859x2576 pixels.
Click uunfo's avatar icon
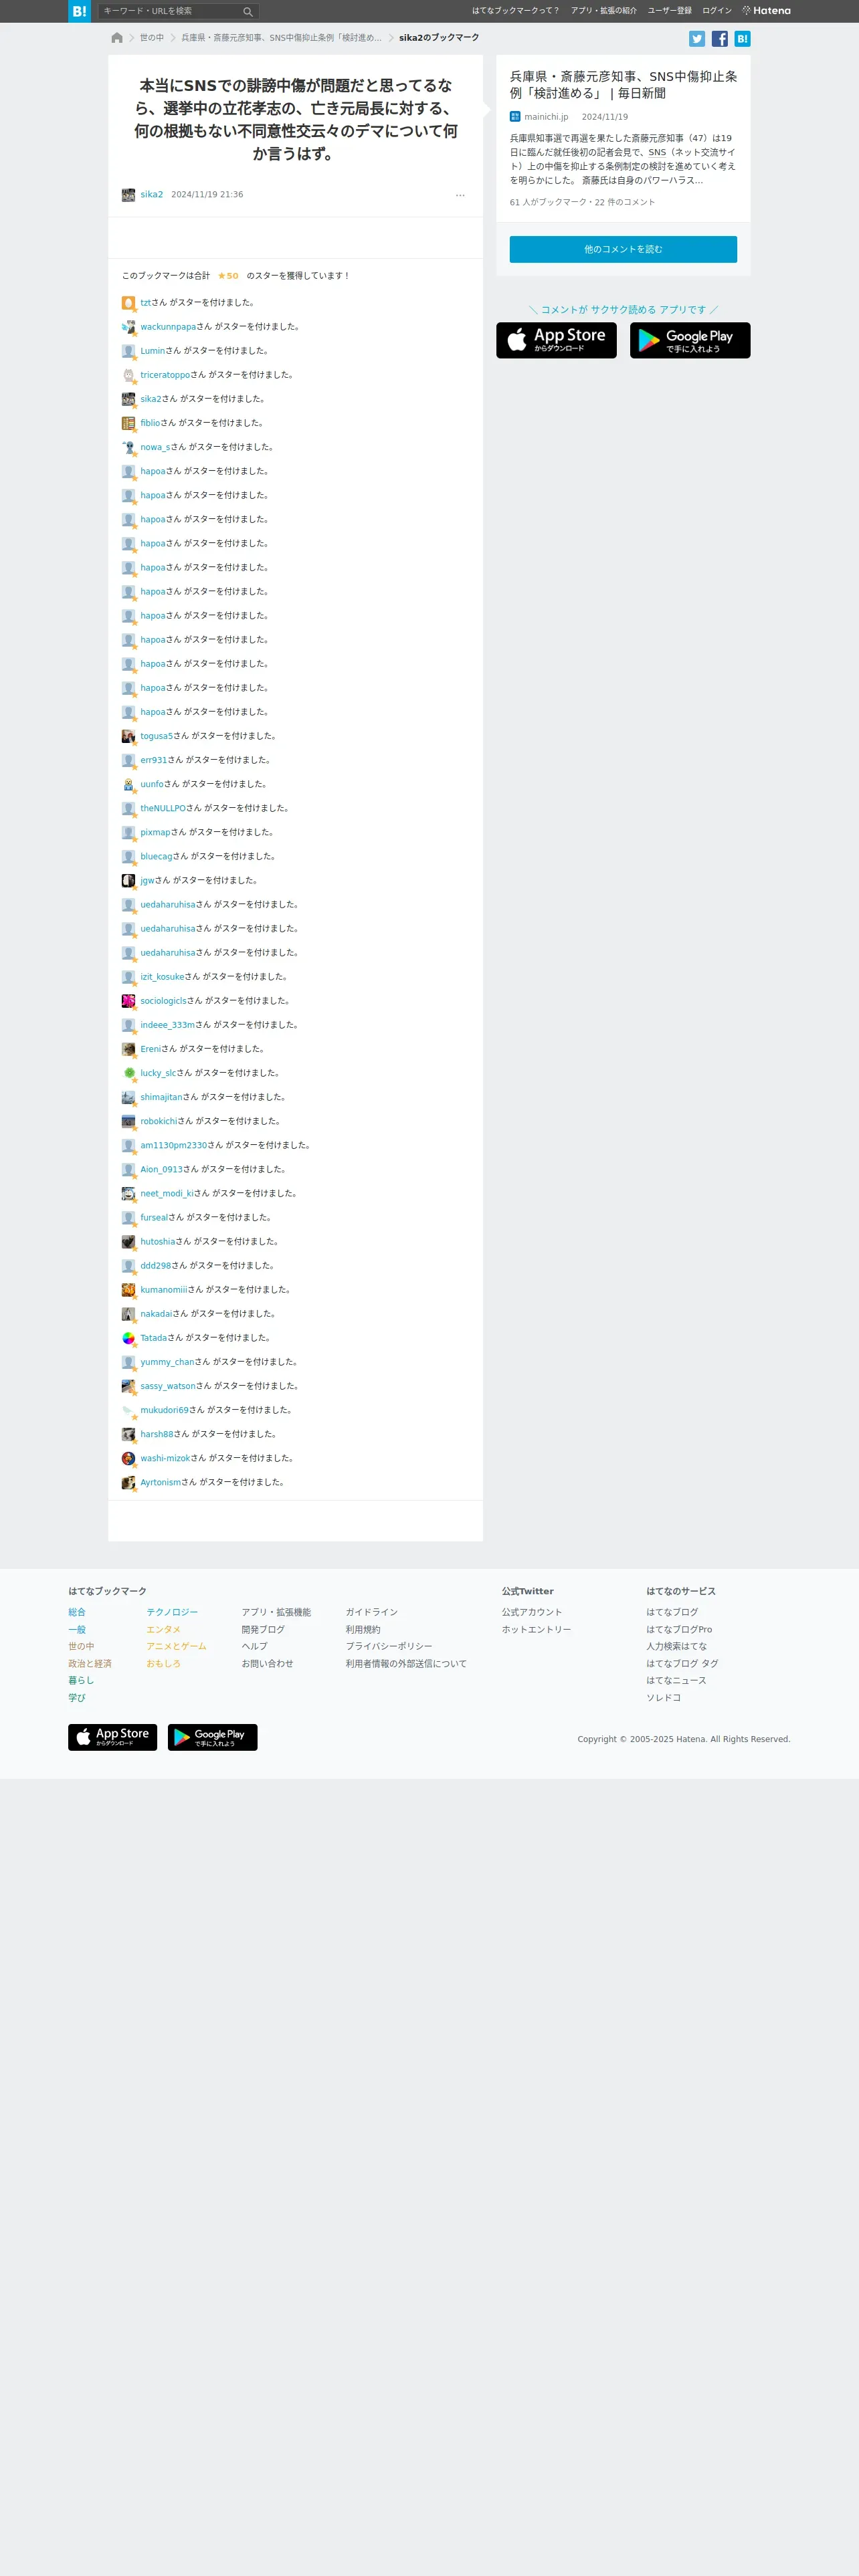128,784
